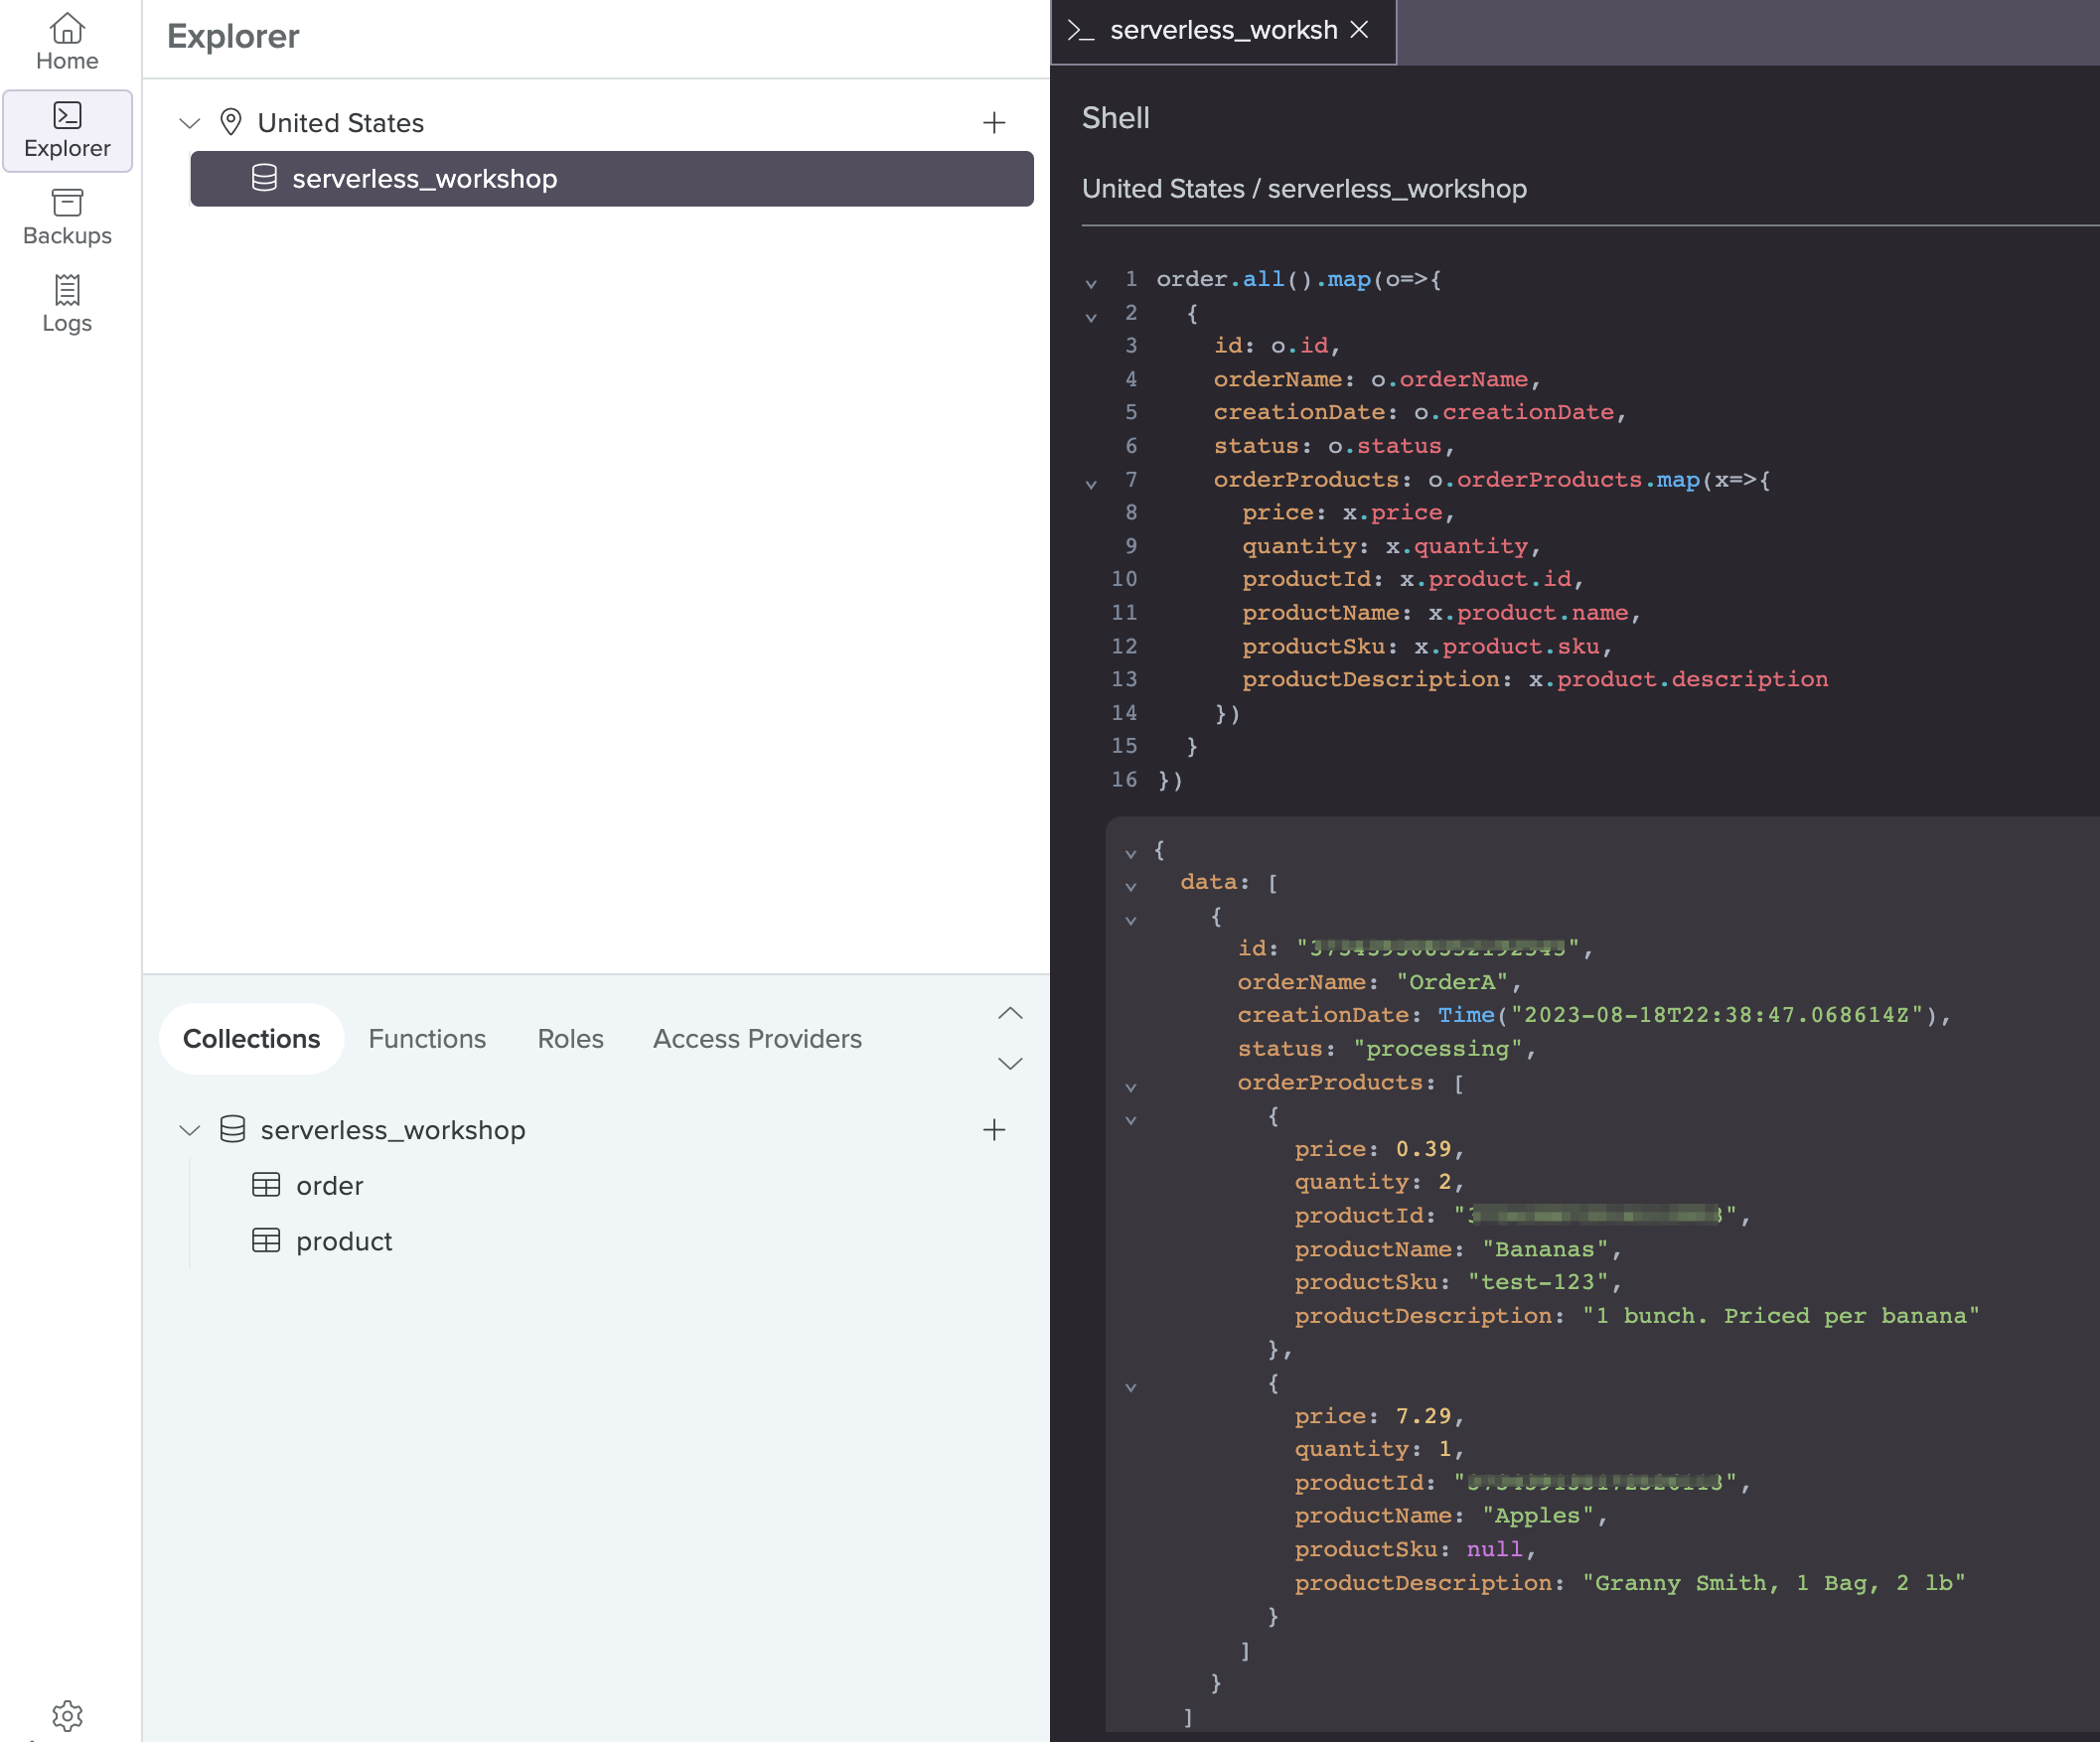The image size is (2100, 1742).
Task: Click the up chevron beside tabs
Action: pyautogui.click(x=1010, y=1013)
